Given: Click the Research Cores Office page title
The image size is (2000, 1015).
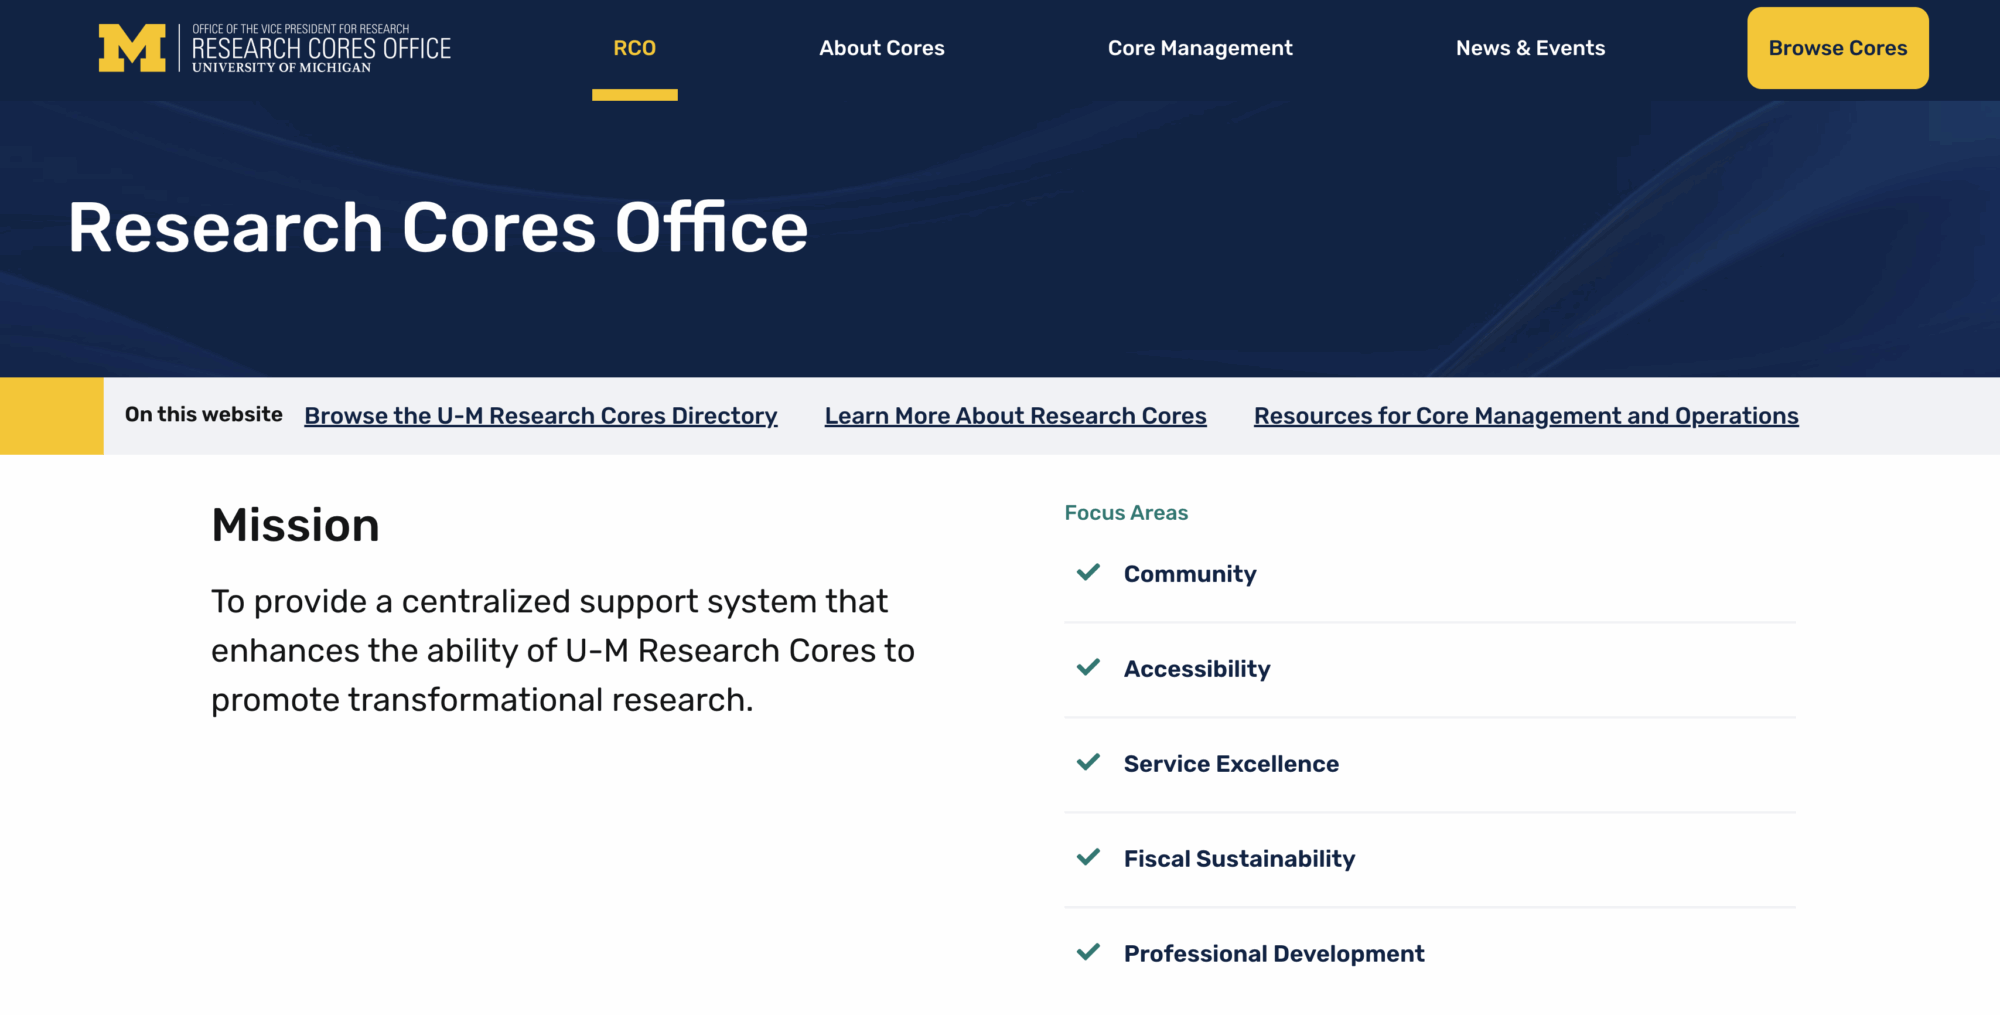Looking at the screenshot, I should 438,228.
